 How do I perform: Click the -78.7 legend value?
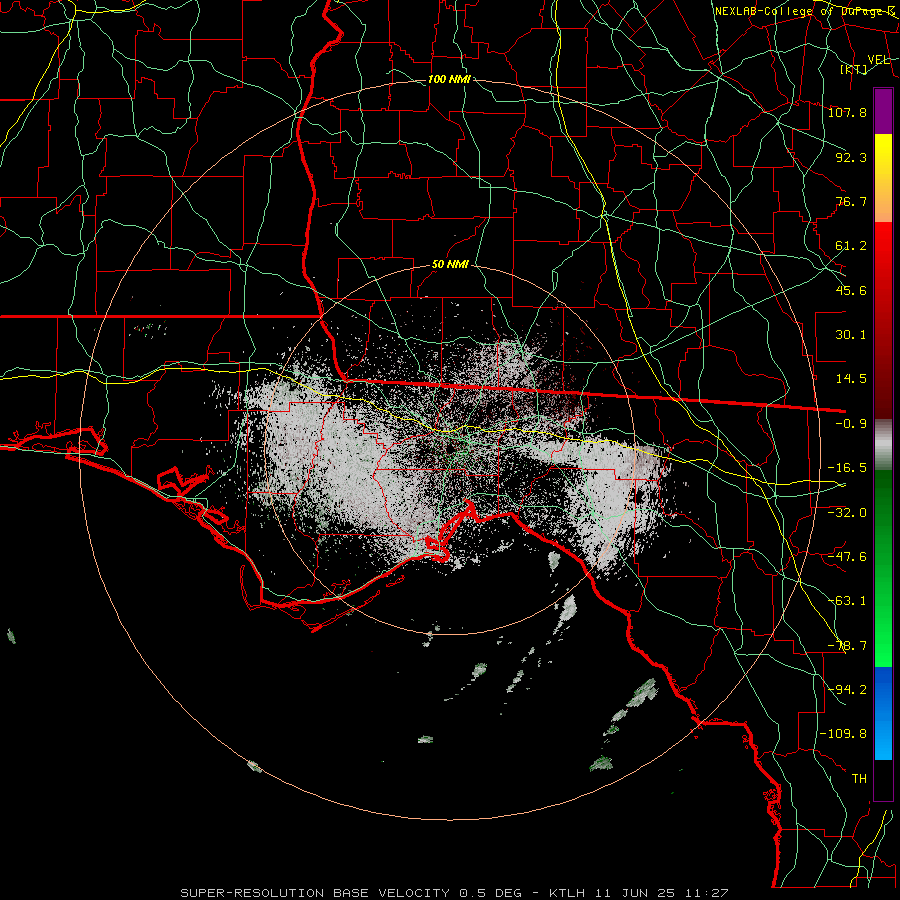click(847, 646)
